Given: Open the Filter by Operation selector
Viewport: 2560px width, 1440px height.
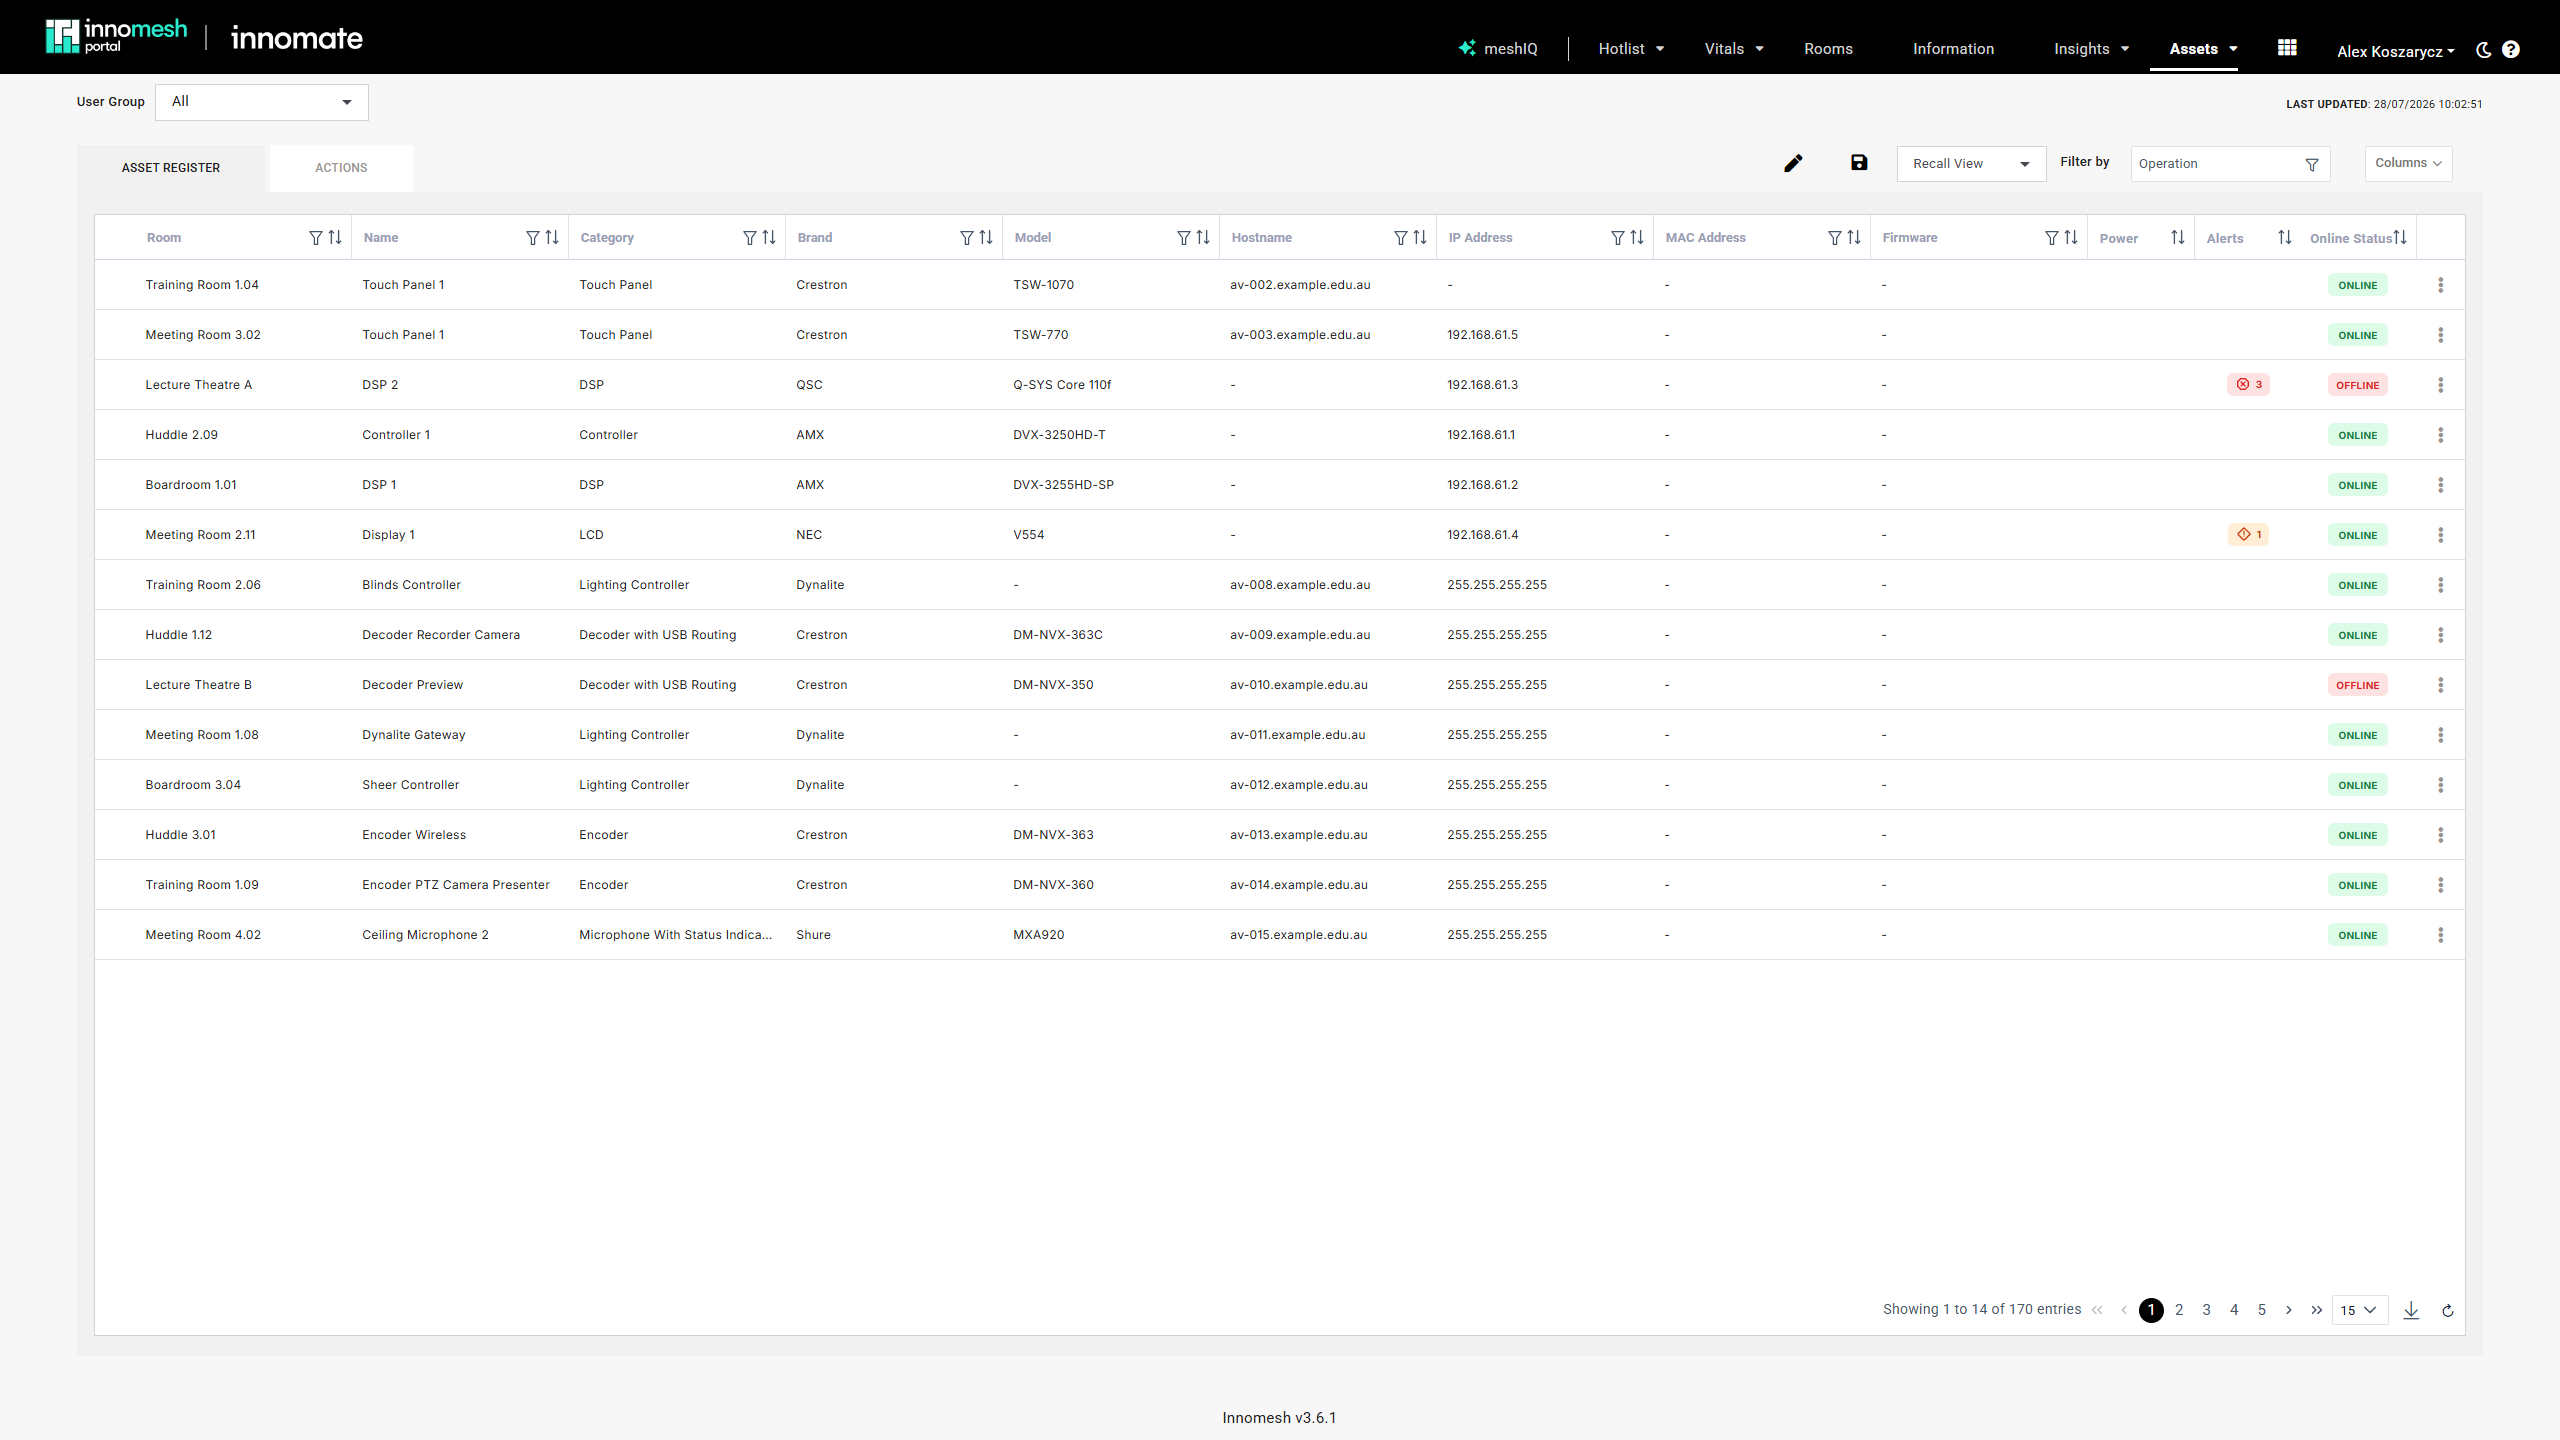Looking at the screenshot, I should point(2230,164).
